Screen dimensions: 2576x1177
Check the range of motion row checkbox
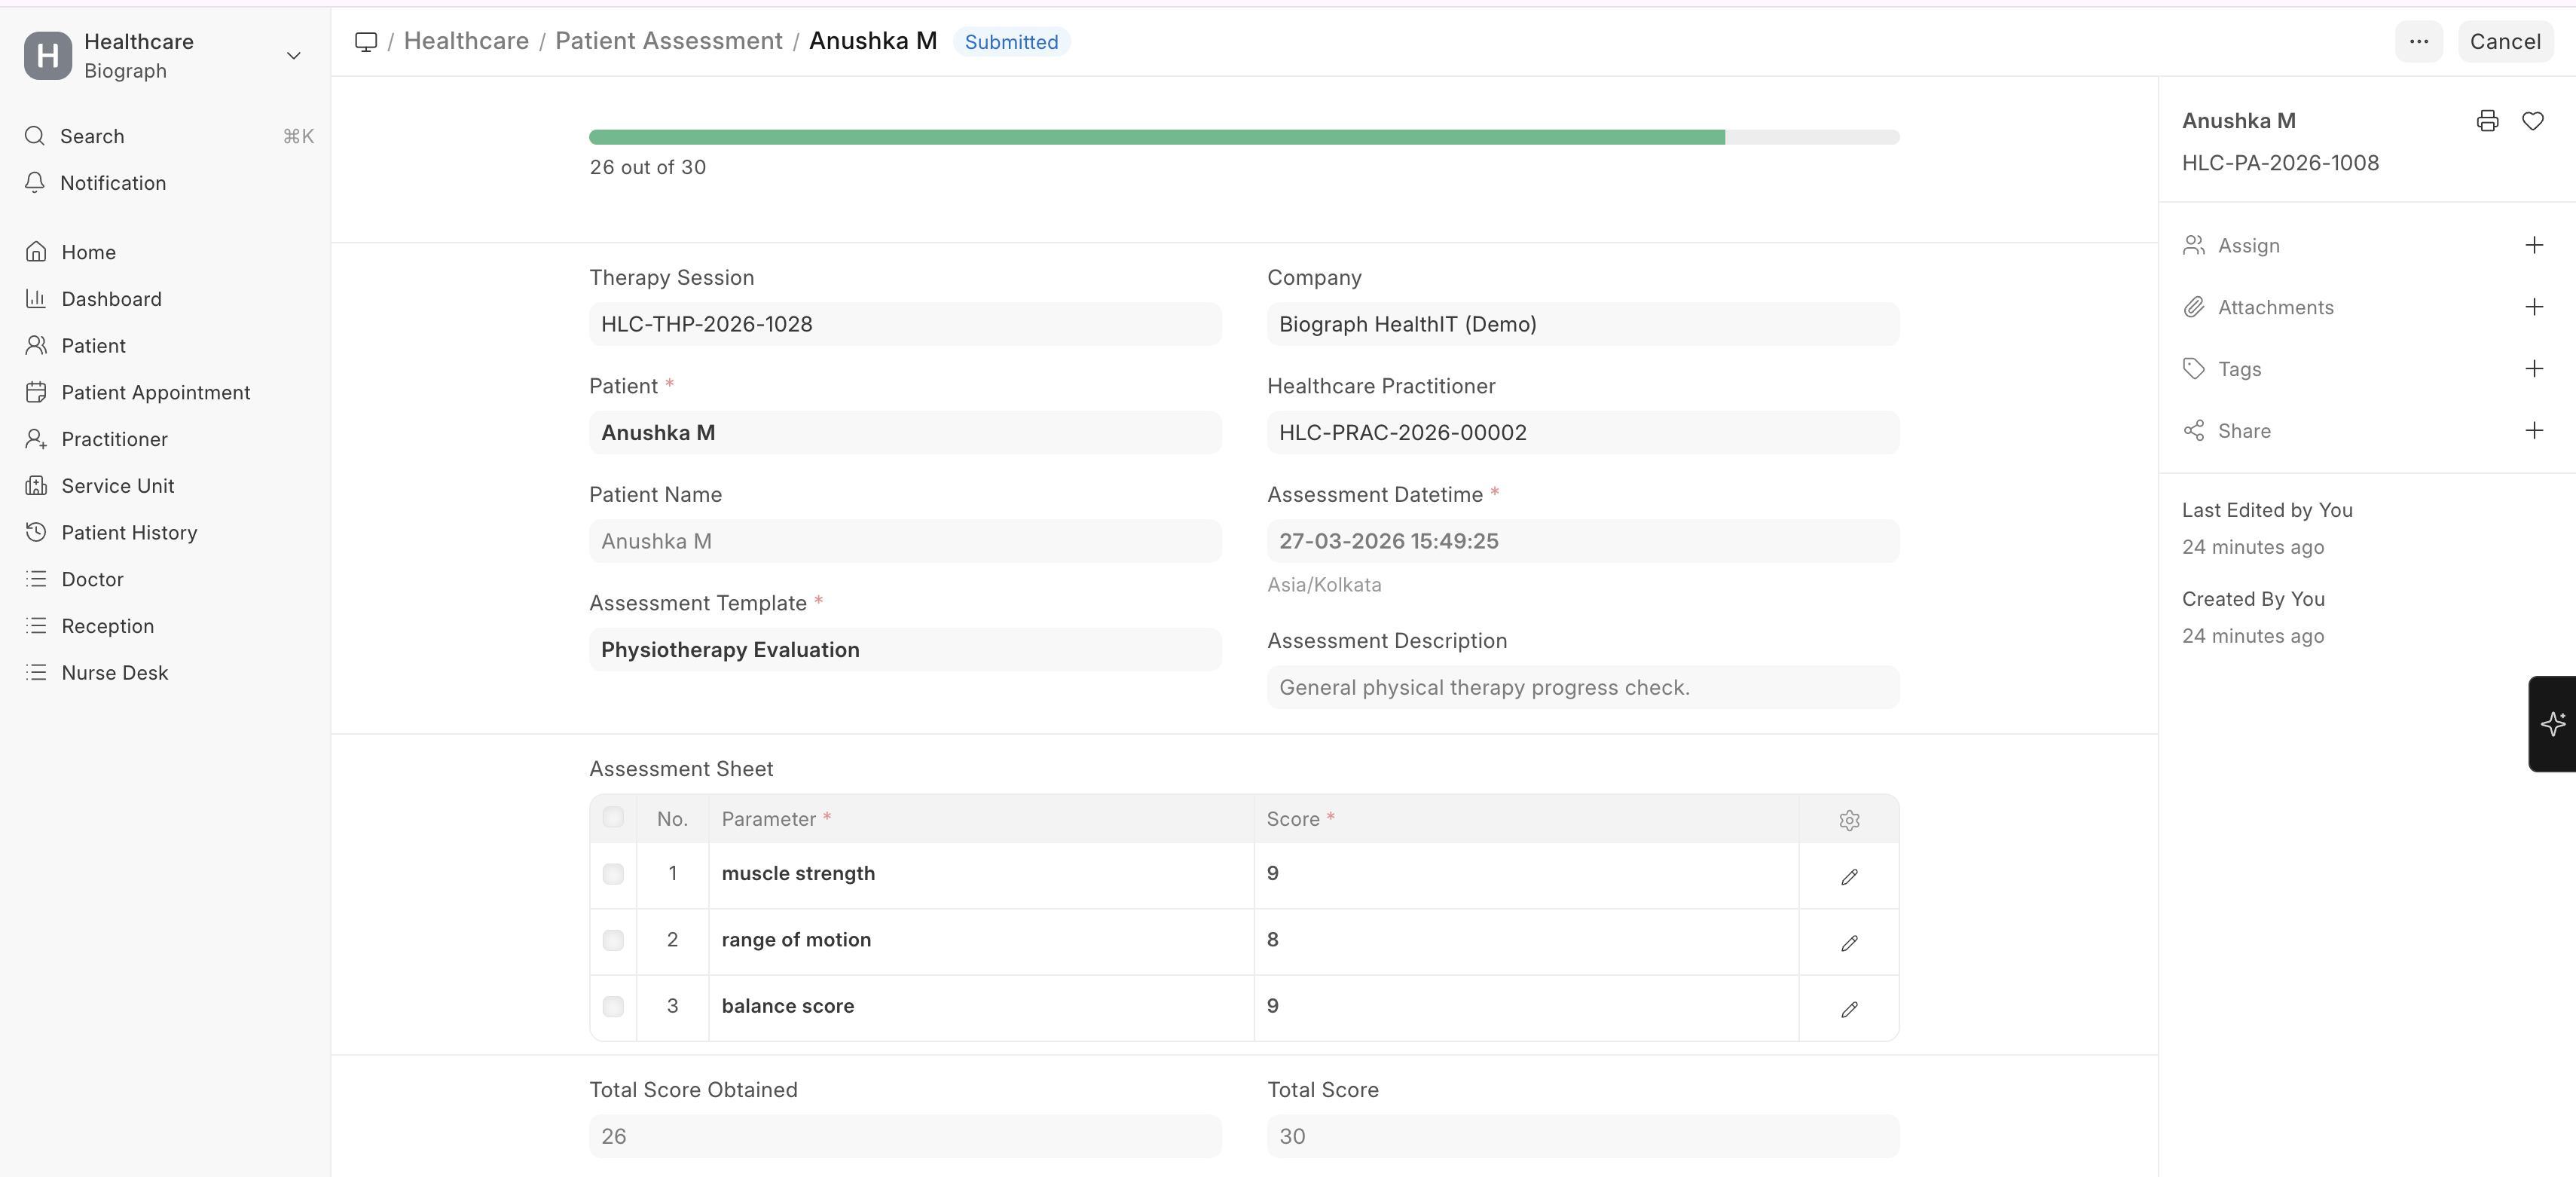pos(613,940)
